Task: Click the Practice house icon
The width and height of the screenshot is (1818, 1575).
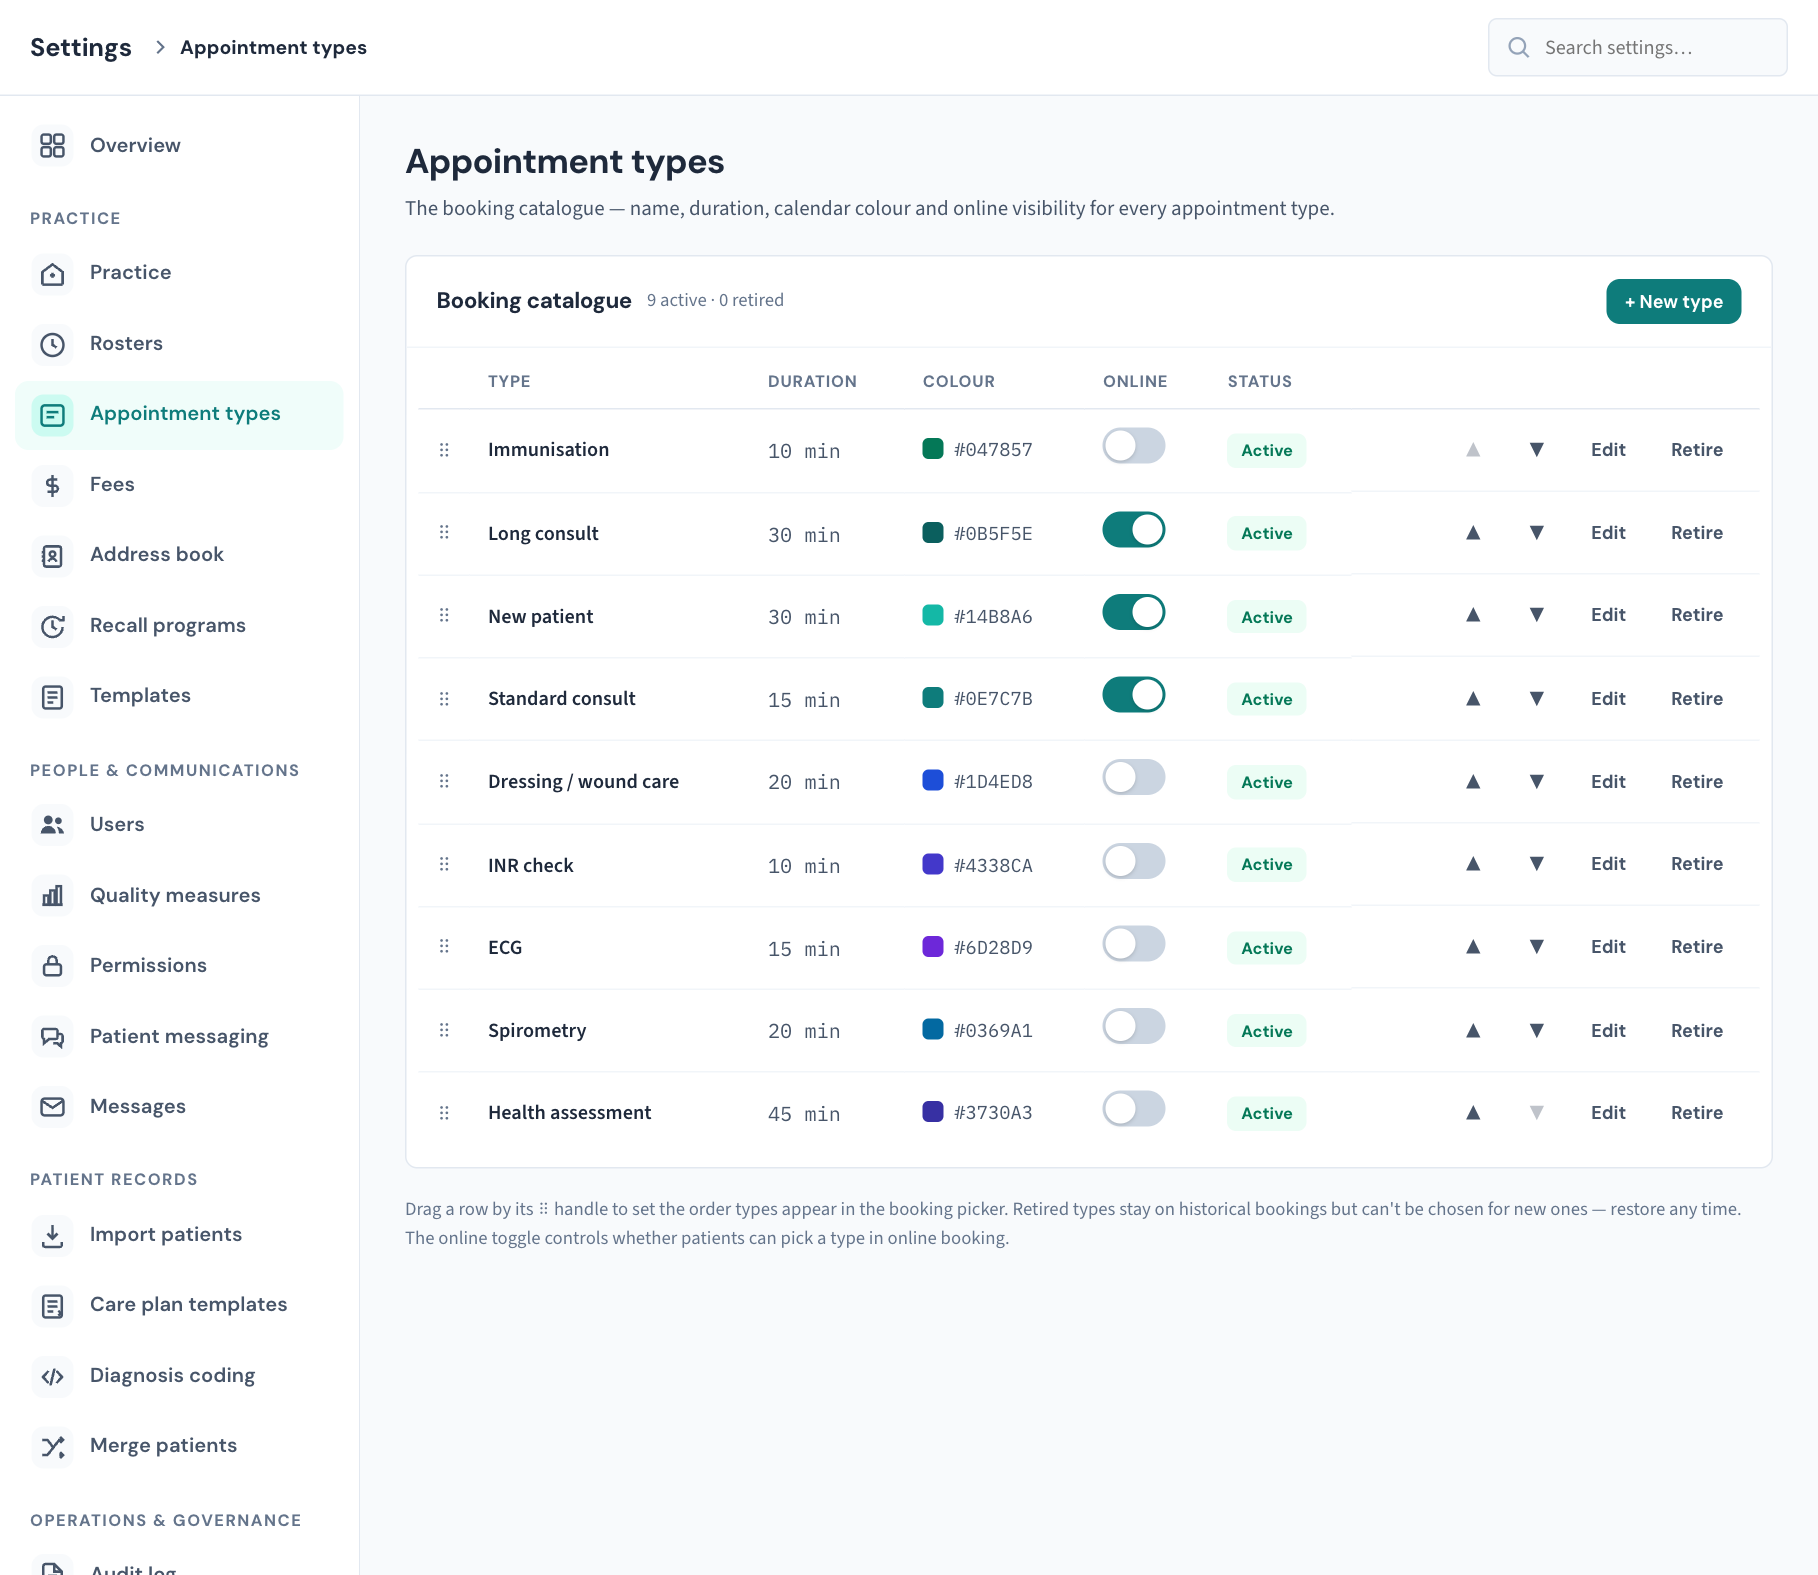Action: 52,274
